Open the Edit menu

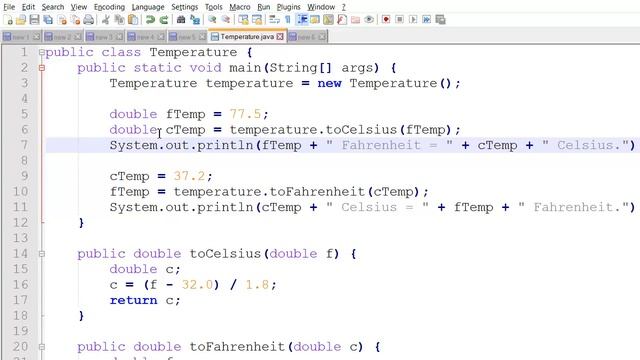(28, 7)
